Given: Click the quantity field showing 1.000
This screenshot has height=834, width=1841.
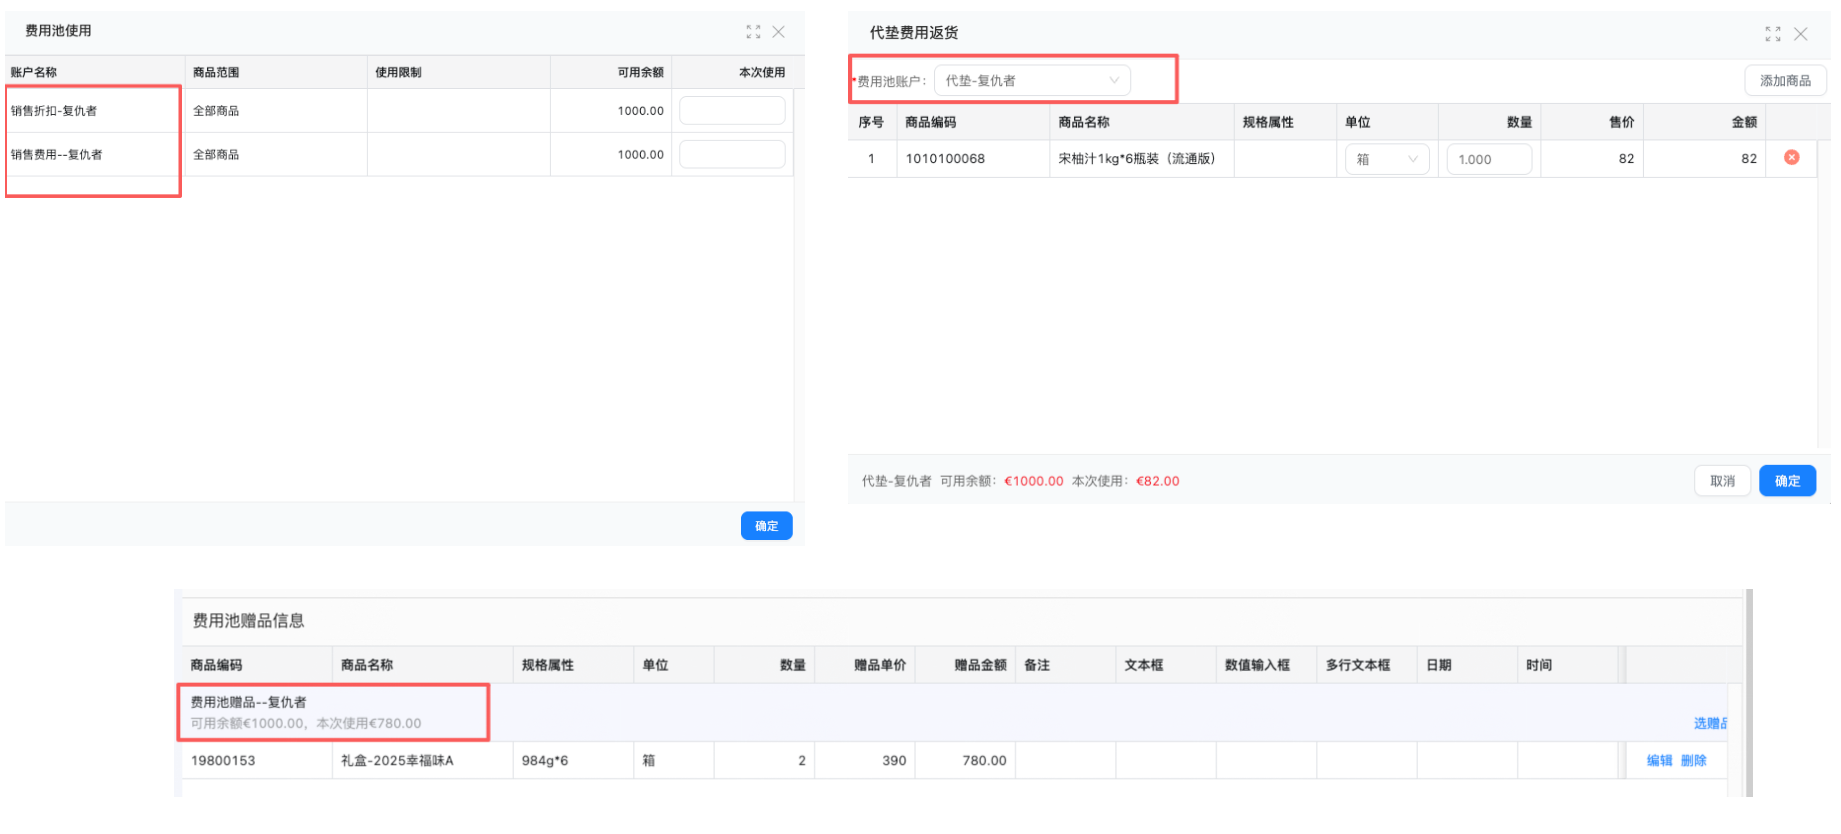Looking at the screenshot, I should [1489, 159].
